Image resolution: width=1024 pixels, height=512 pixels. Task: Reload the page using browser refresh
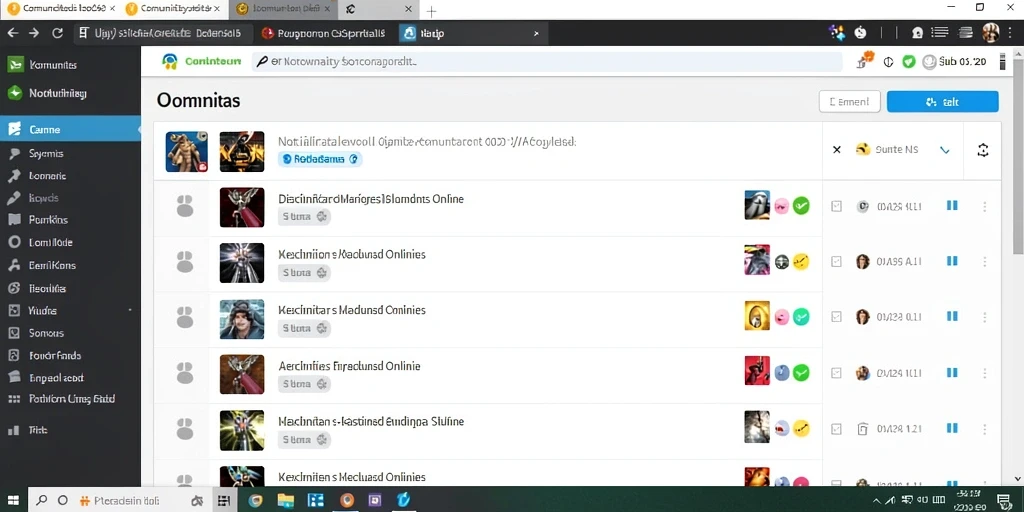(x=57, y=33)
